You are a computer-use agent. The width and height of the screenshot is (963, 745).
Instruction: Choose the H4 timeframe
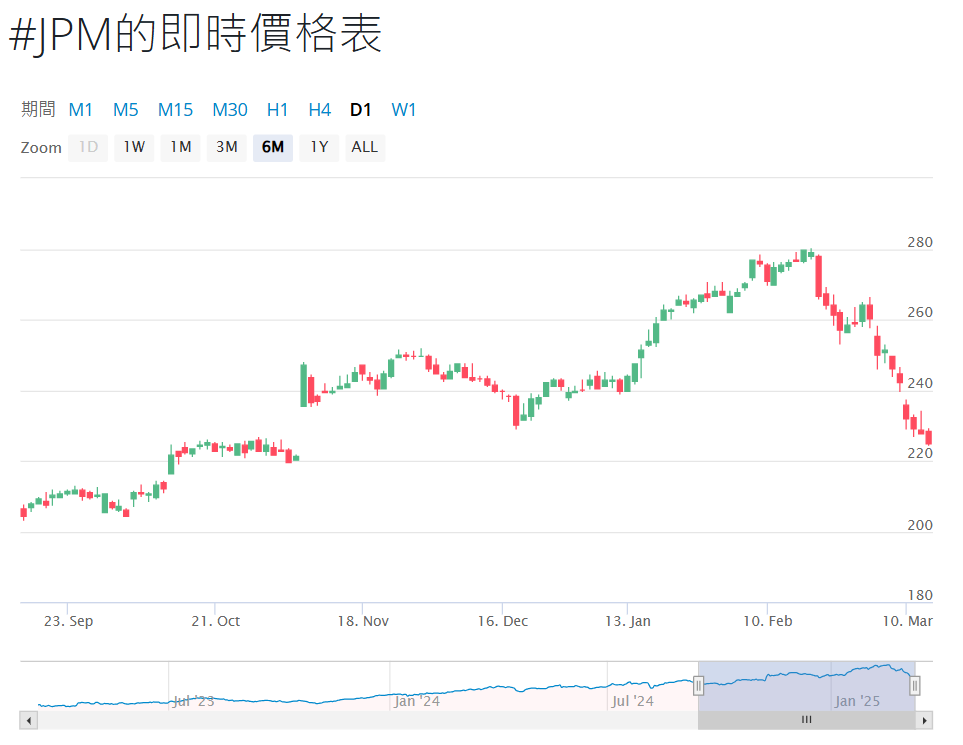click(x=319, y=110)
